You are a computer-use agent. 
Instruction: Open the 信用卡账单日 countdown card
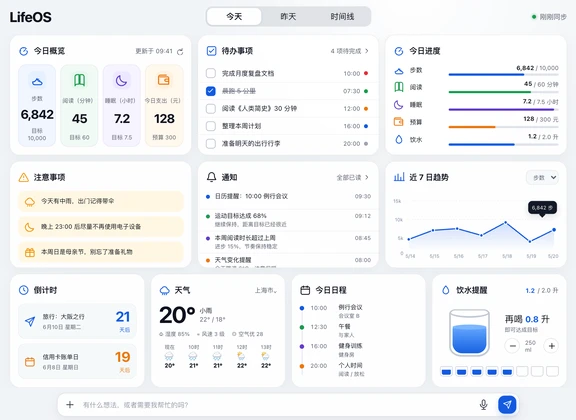[77, 362]
